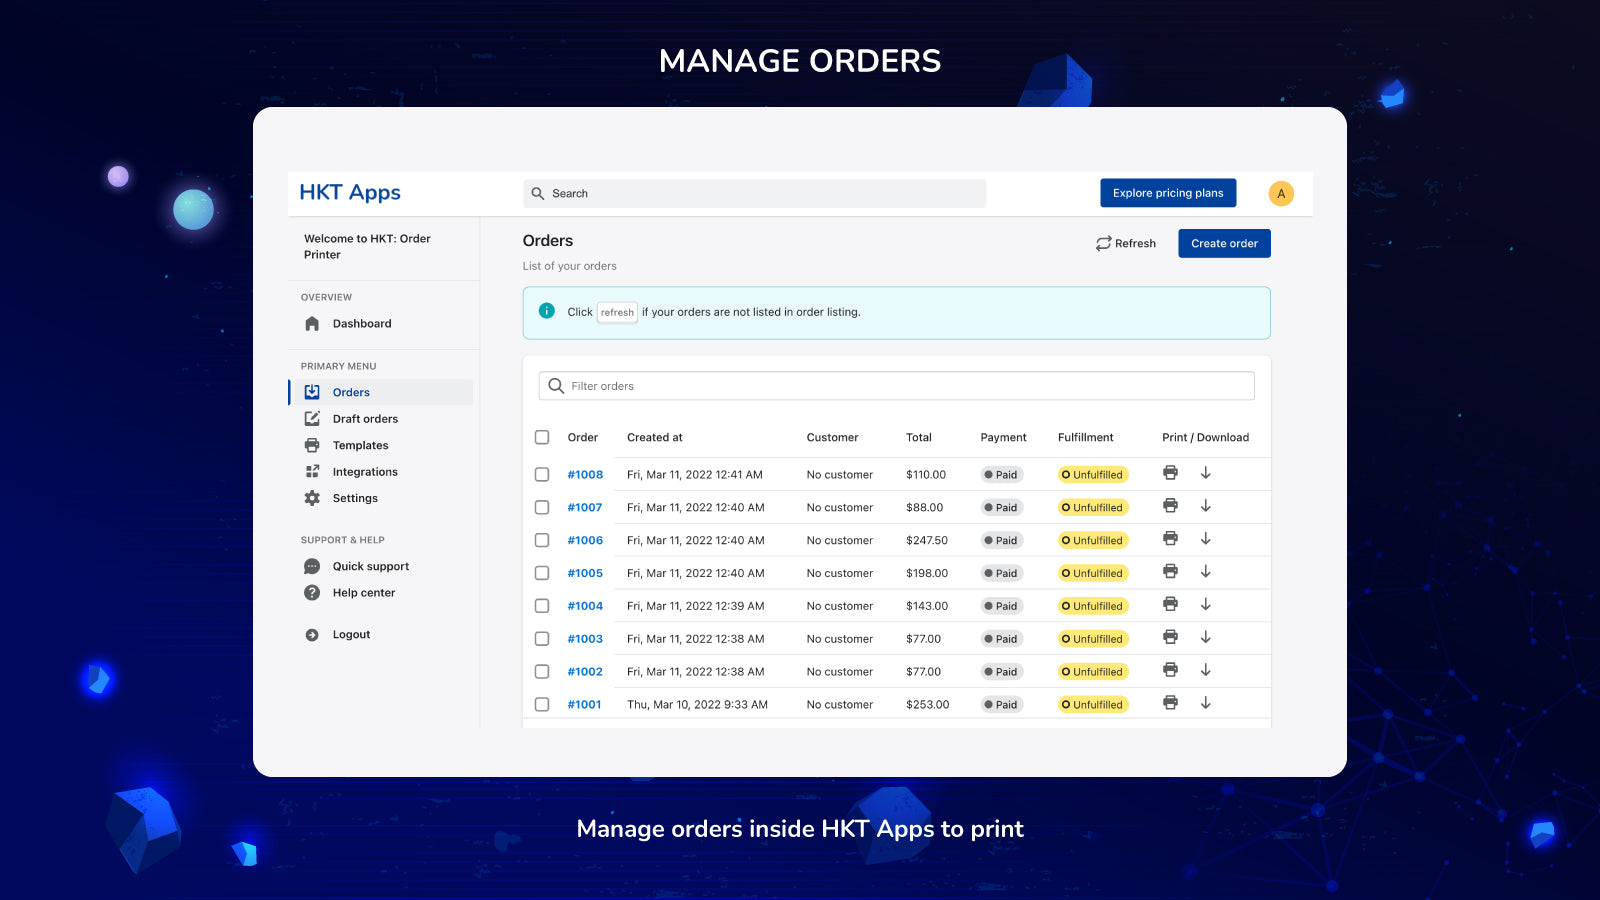Click the Paid badge of order #1007
The image size is (1600, 900).
coord(1001,508)
